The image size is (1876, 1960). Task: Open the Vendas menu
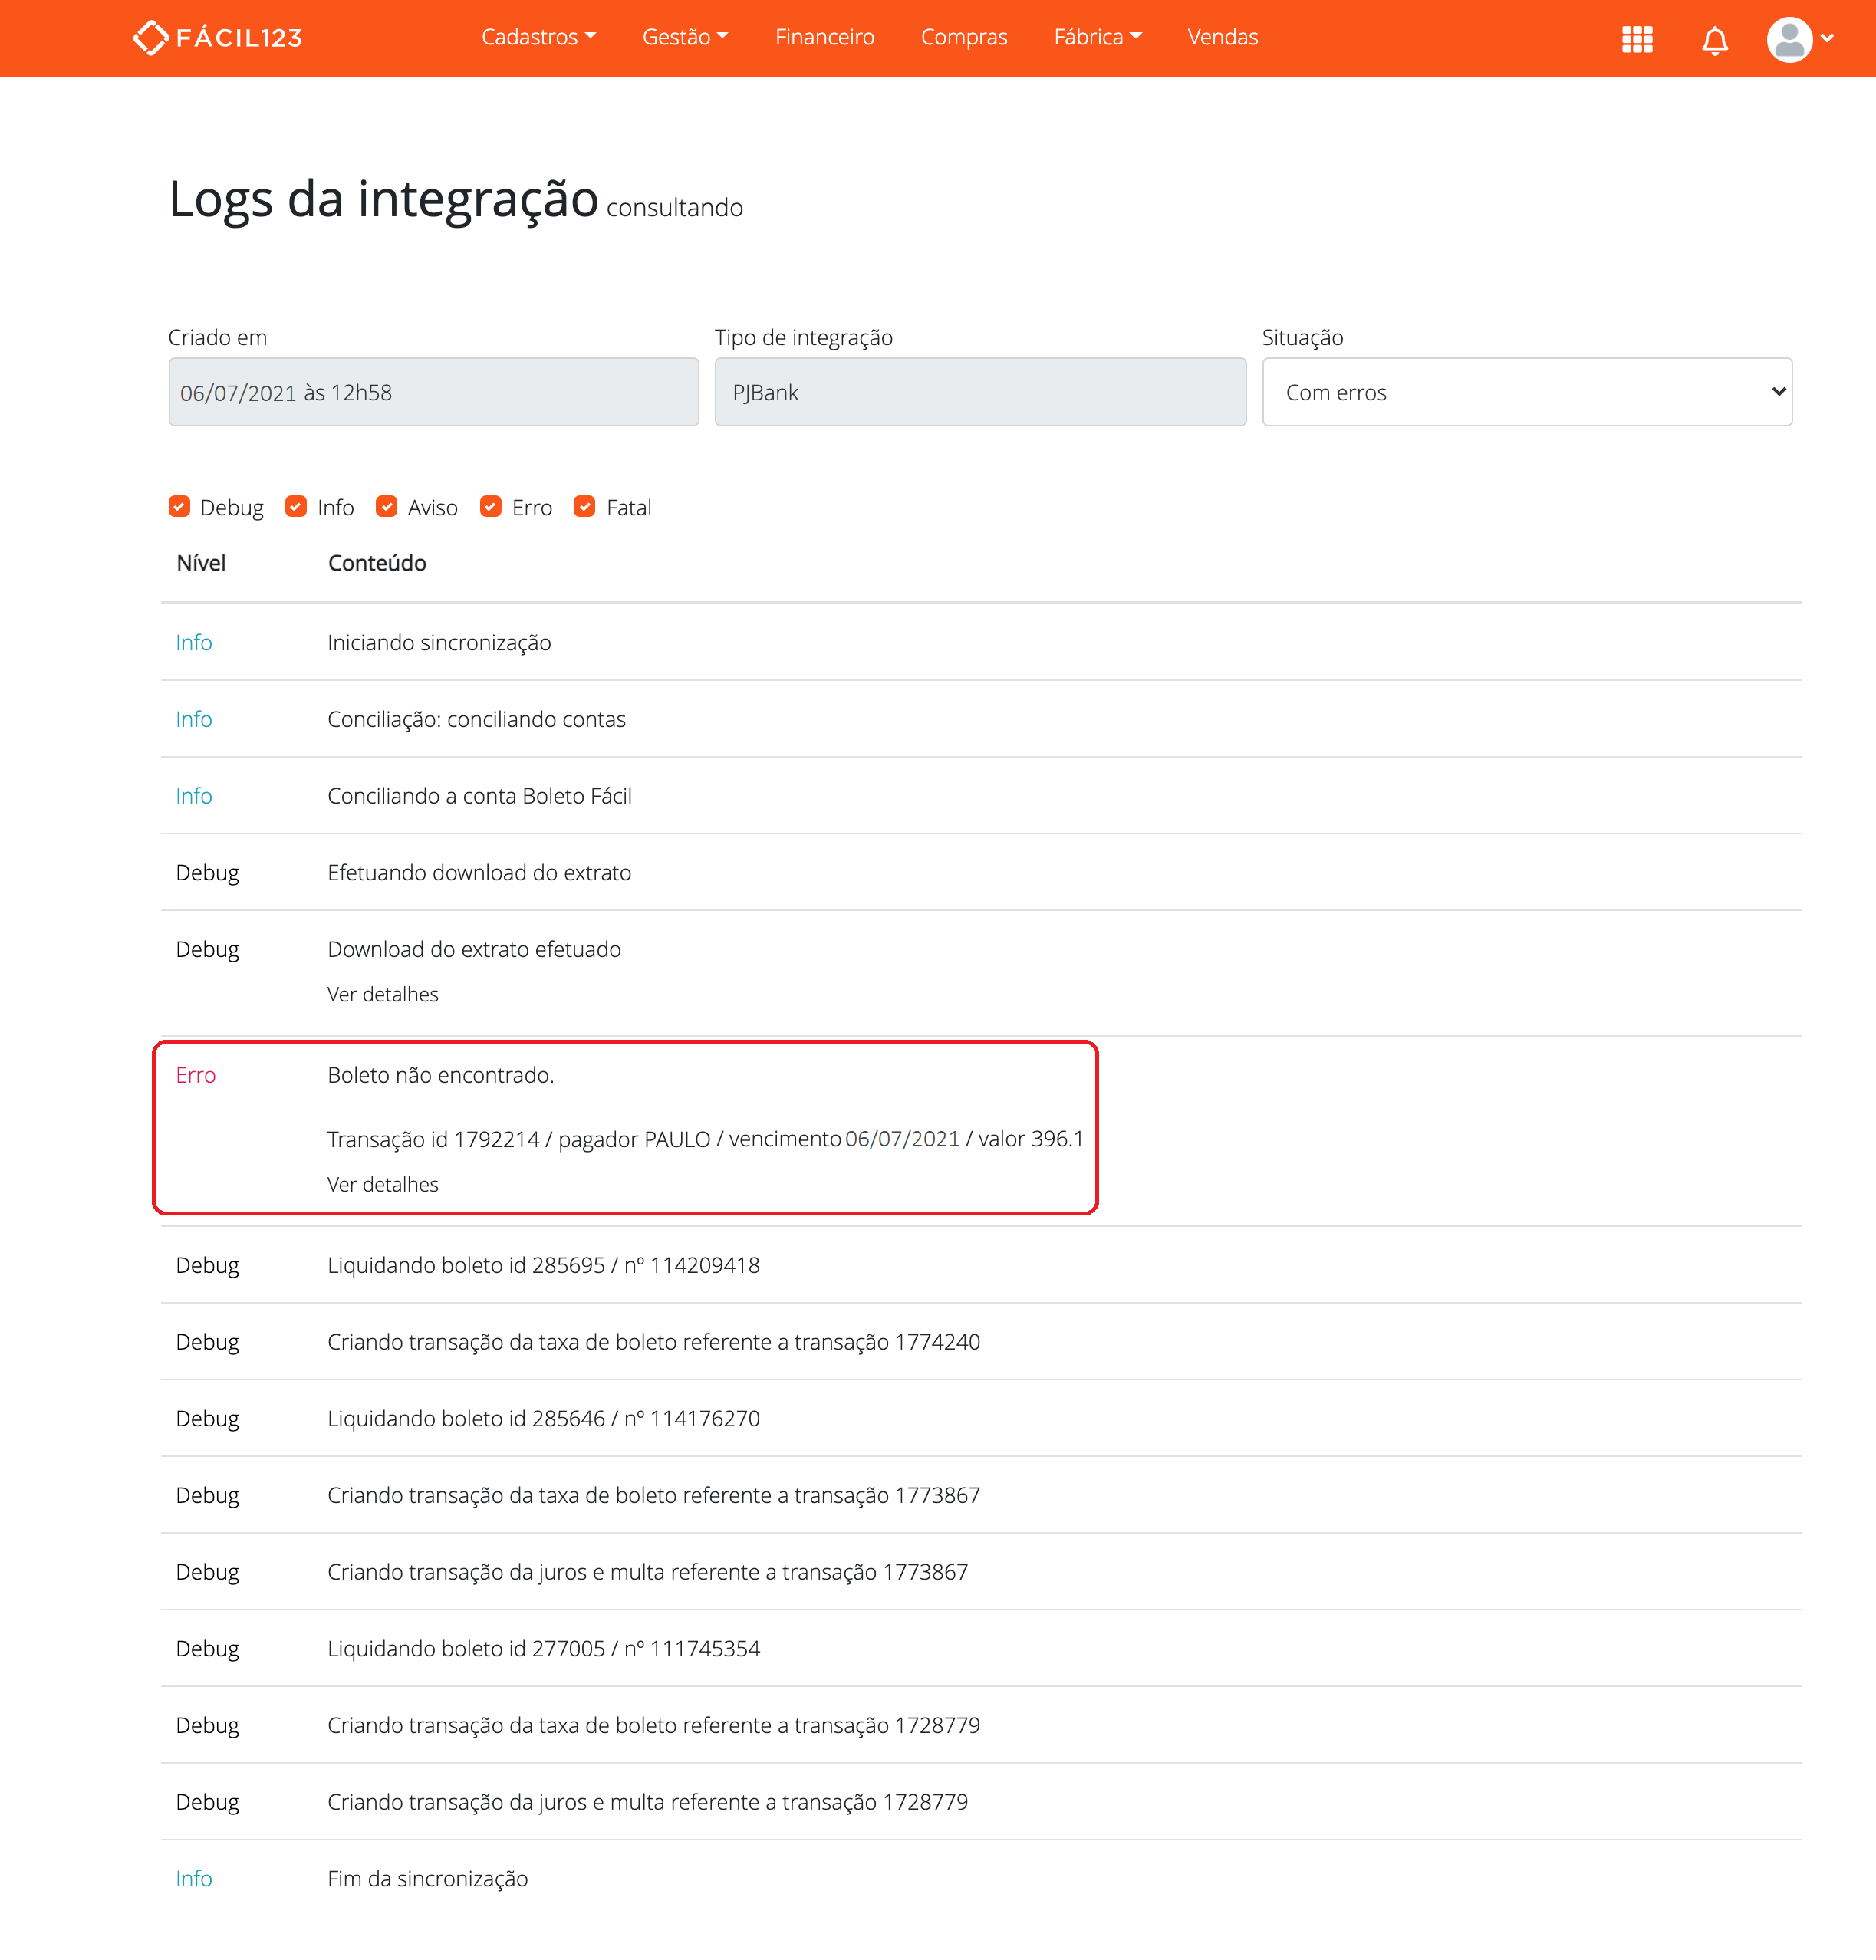(x=1222, y=37)
